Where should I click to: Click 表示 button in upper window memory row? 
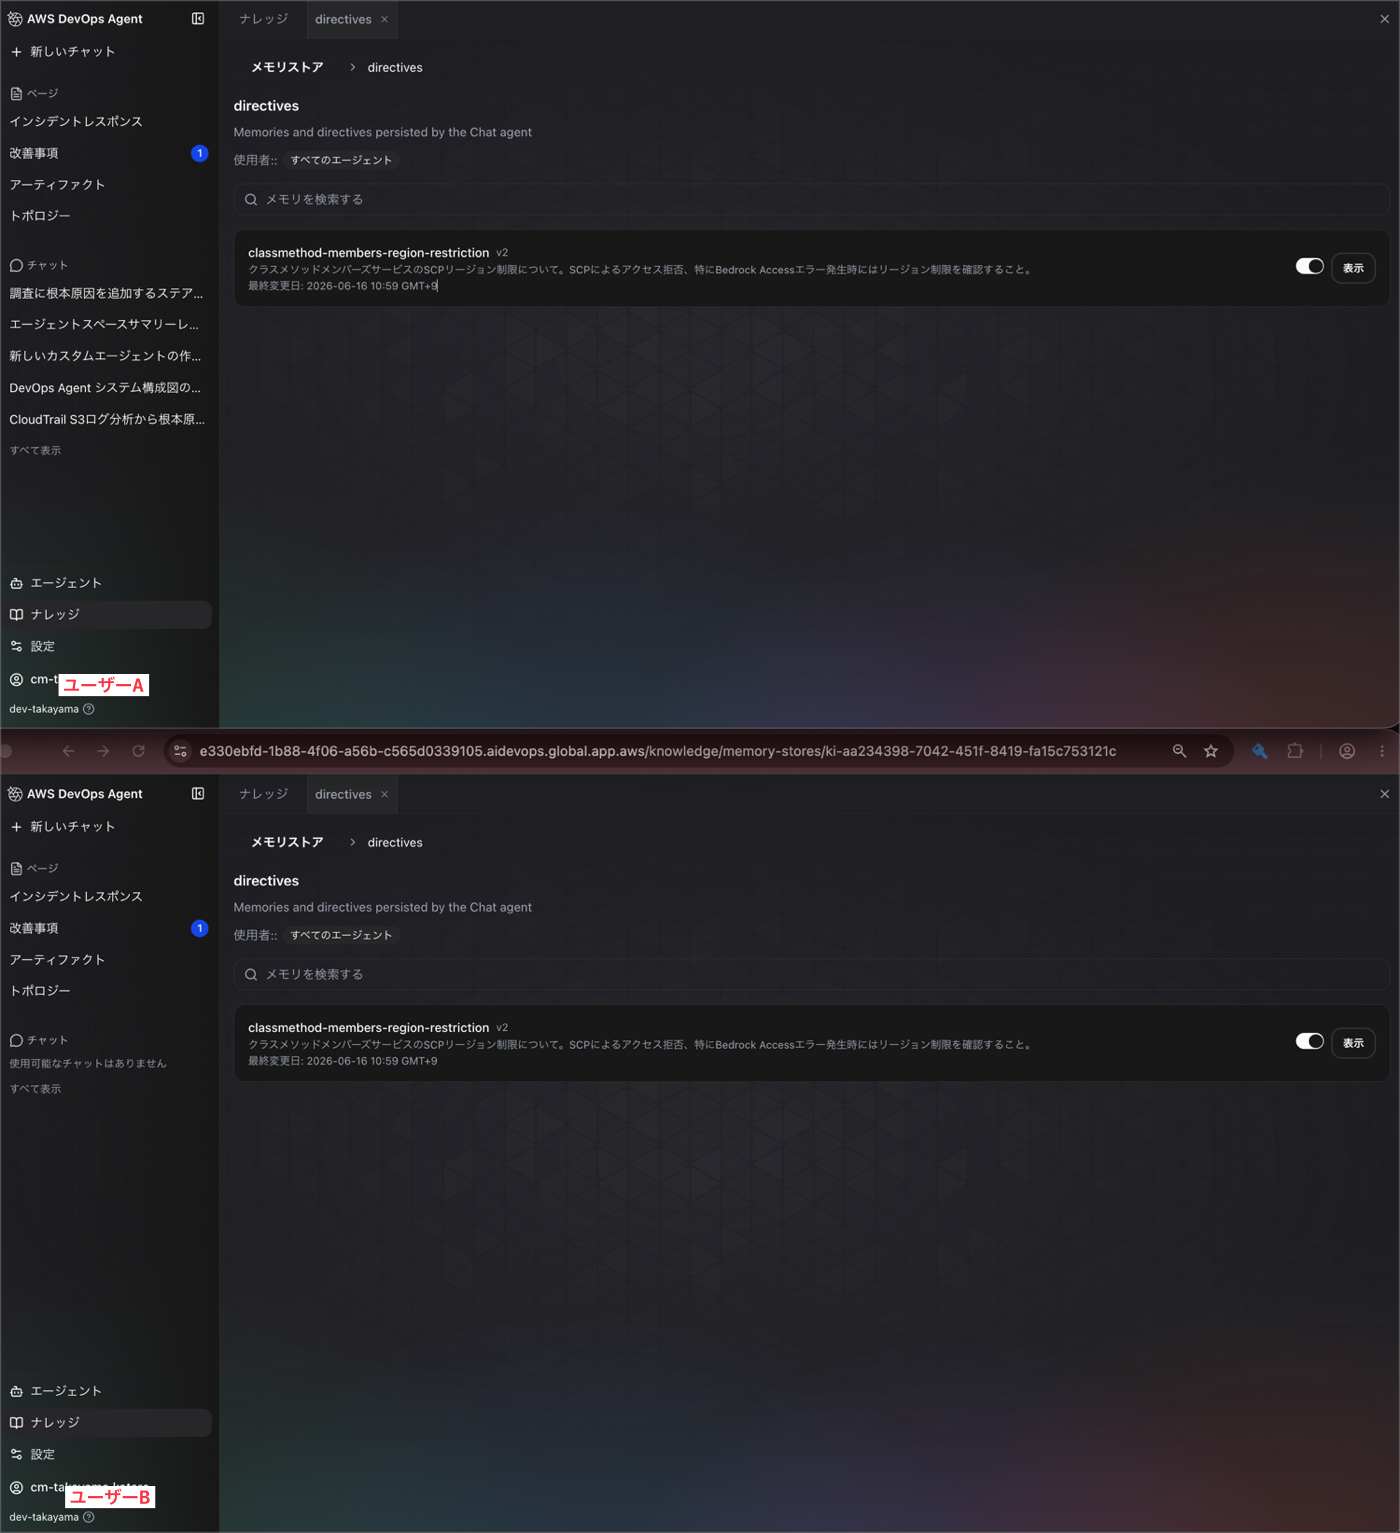tap(1353, 268)
